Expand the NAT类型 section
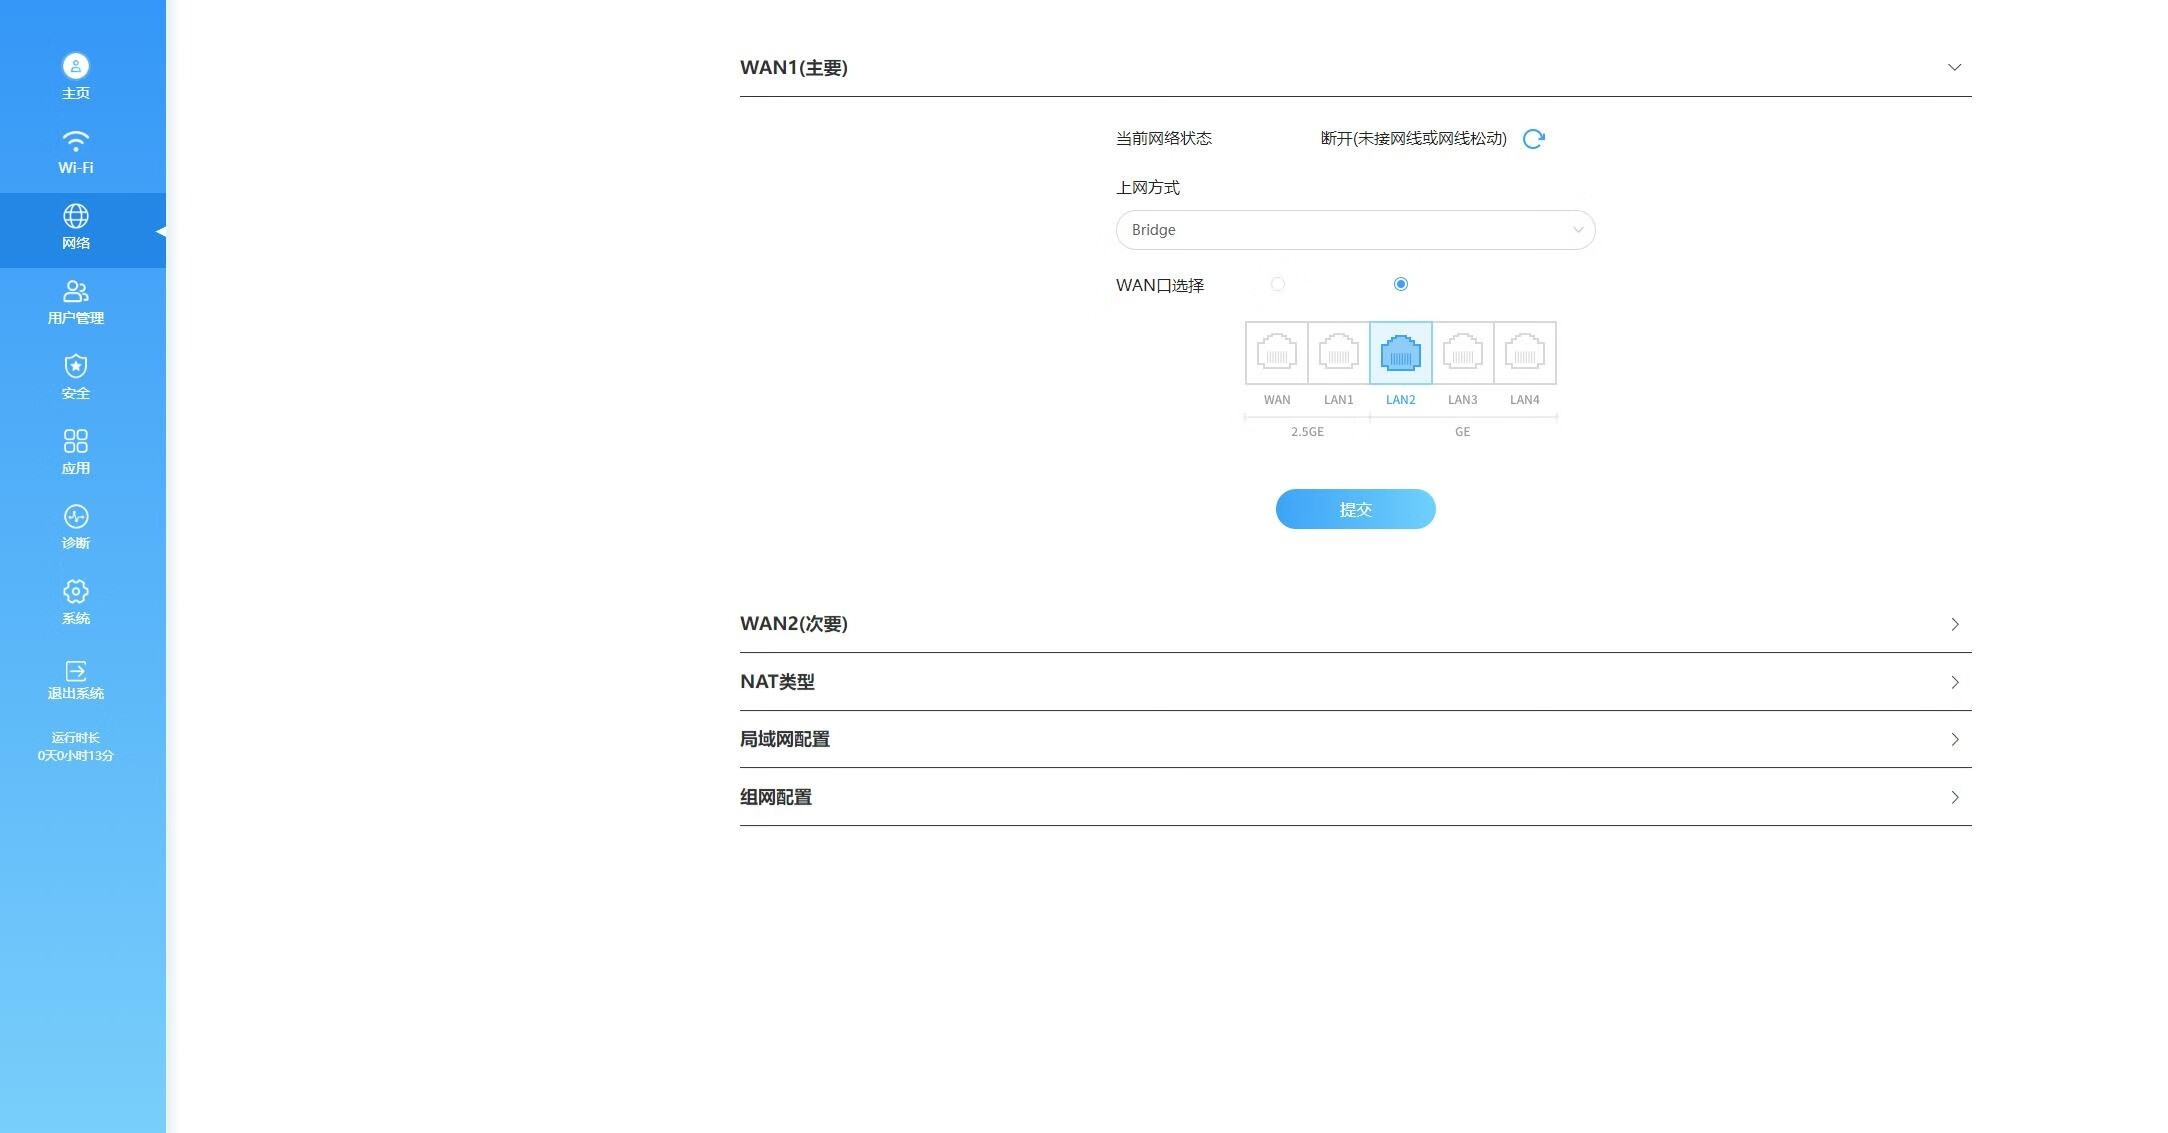 (x=1954, y=682)
